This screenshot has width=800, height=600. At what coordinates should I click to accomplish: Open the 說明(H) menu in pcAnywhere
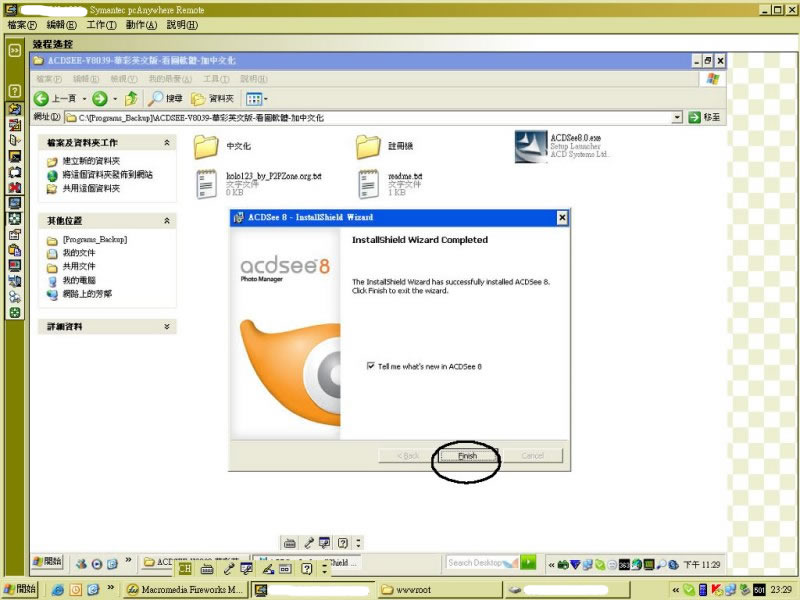pyautogui.click(x=182, y=24)
